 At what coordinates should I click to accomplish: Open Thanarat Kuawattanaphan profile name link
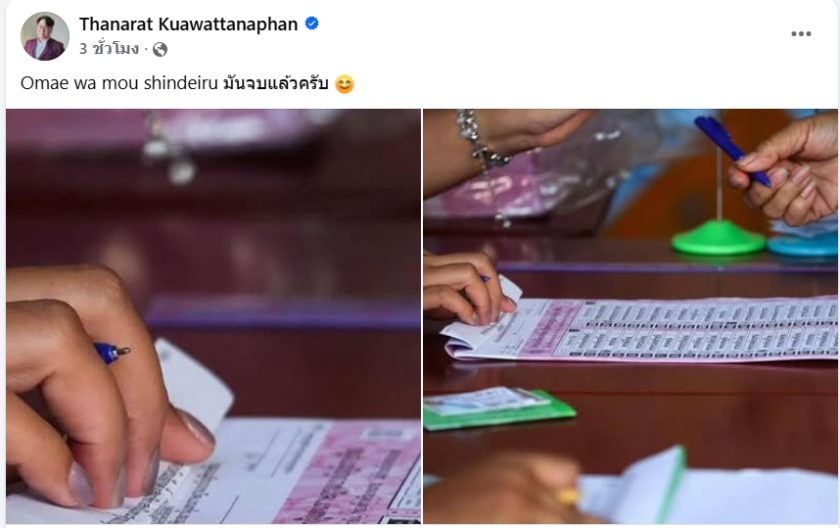(x=189, y=24)
